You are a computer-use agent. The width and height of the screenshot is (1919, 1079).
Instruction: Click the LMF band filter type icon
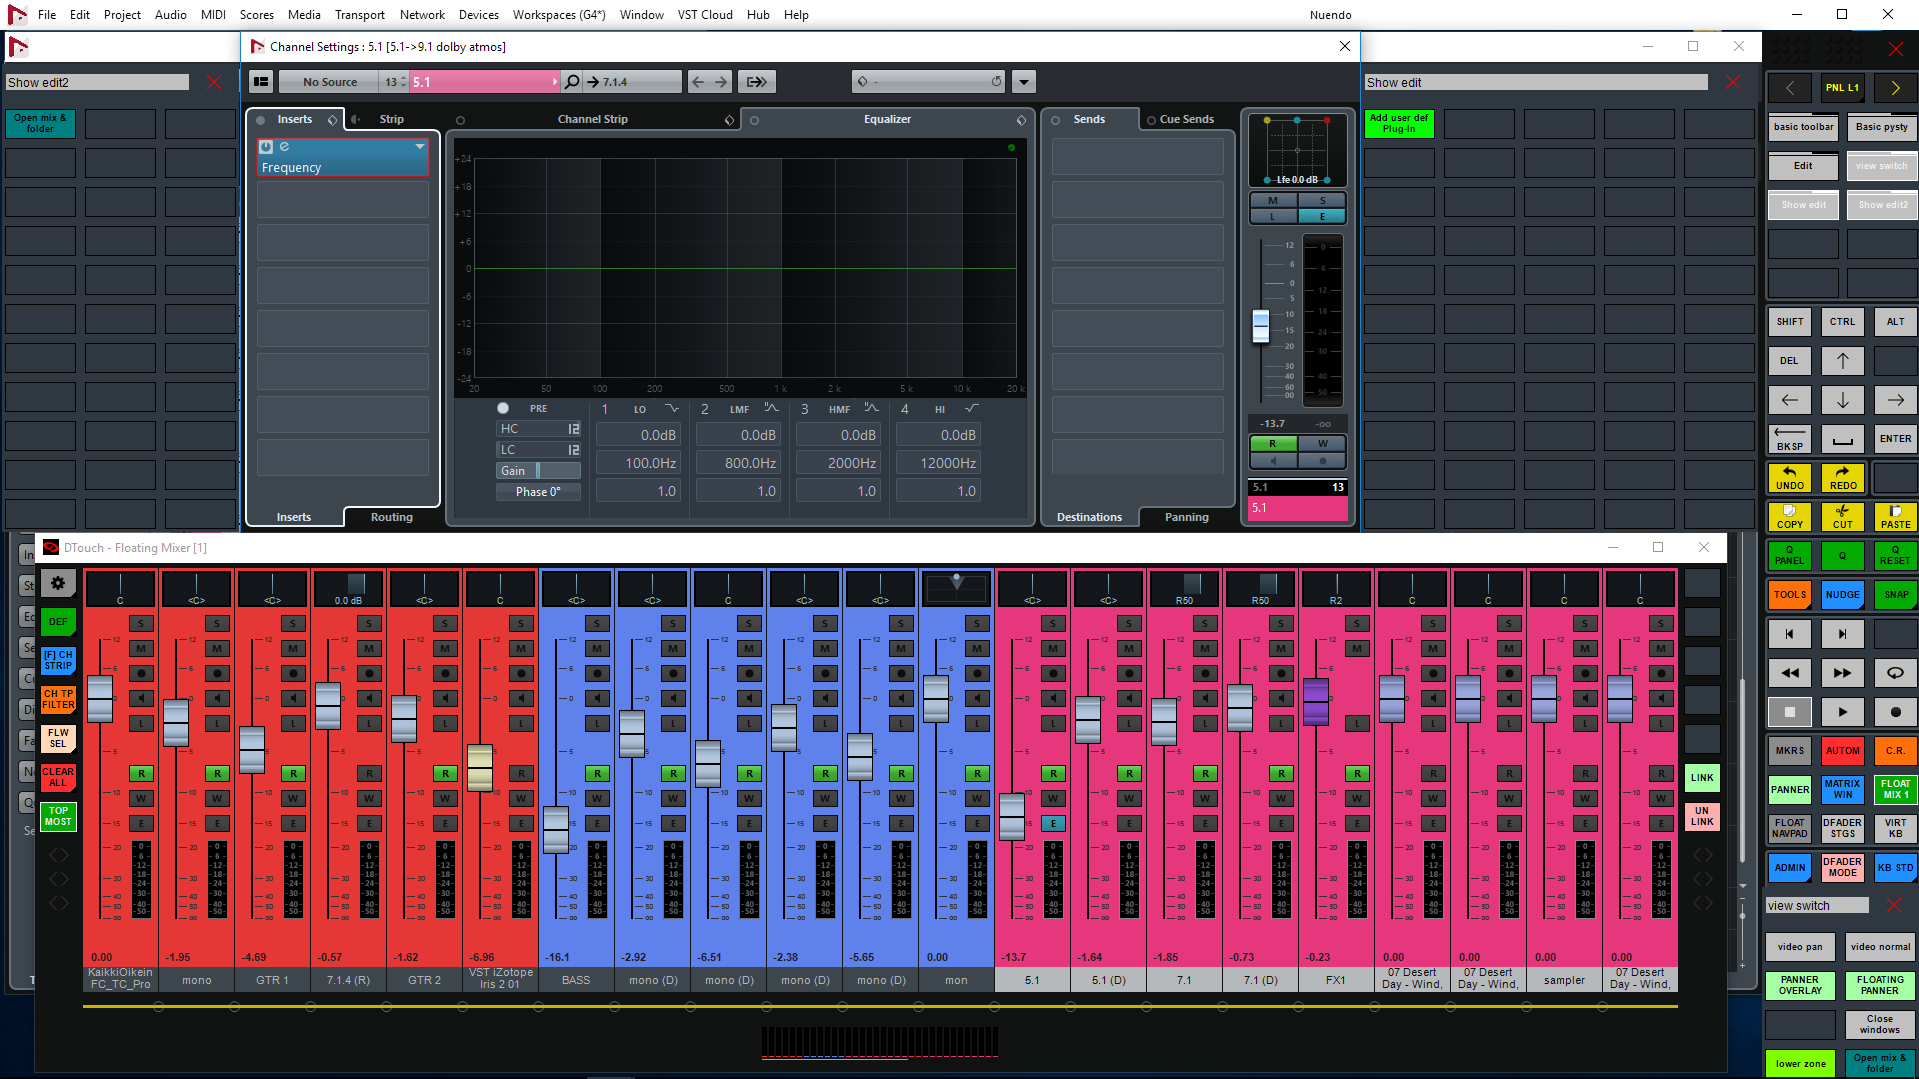(771, 408)
